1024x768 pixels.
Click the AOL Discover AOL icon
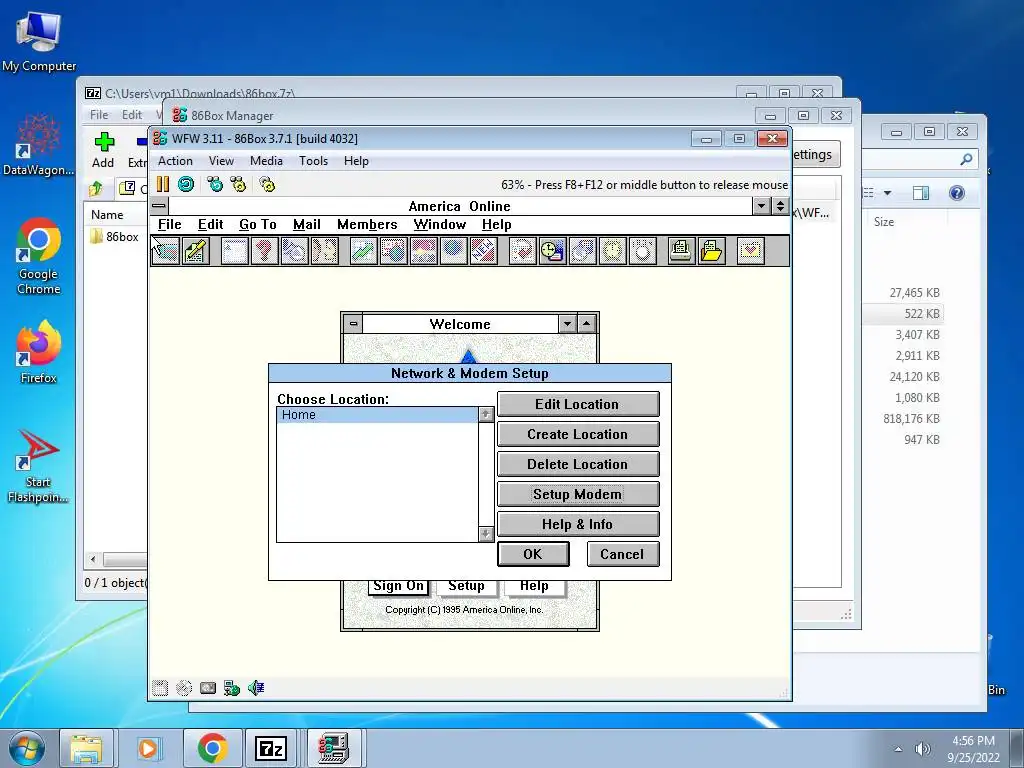(x=523, y=251)
